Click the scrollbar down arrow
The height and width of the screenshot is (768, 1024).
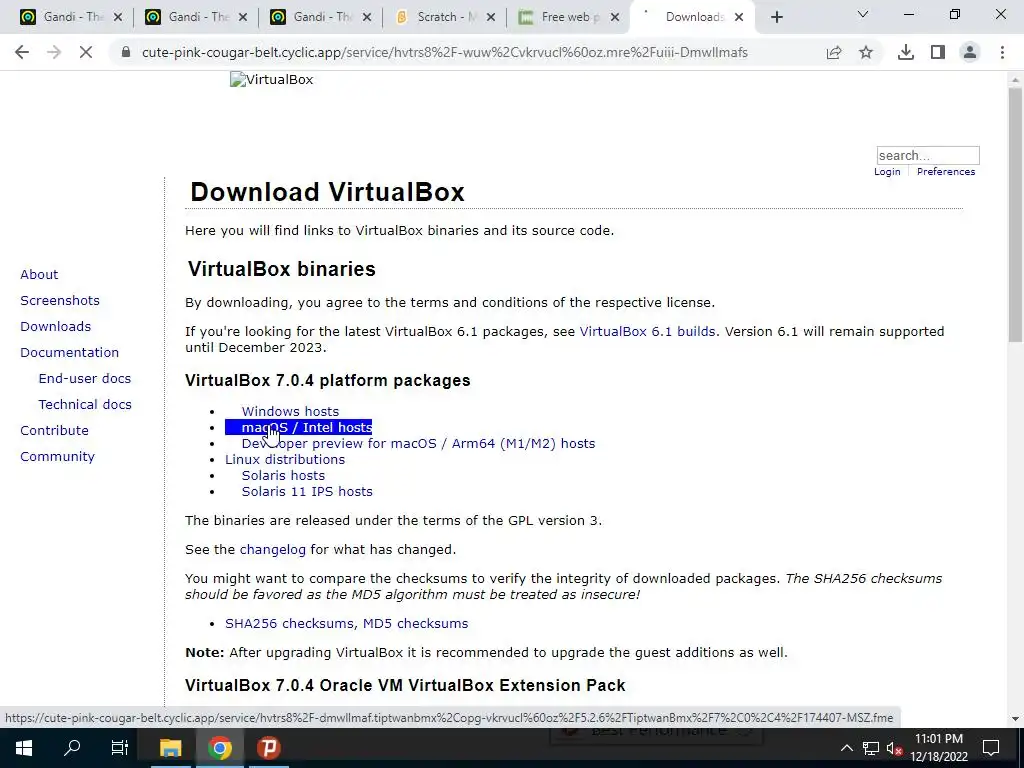click(x=1016, y=718)
